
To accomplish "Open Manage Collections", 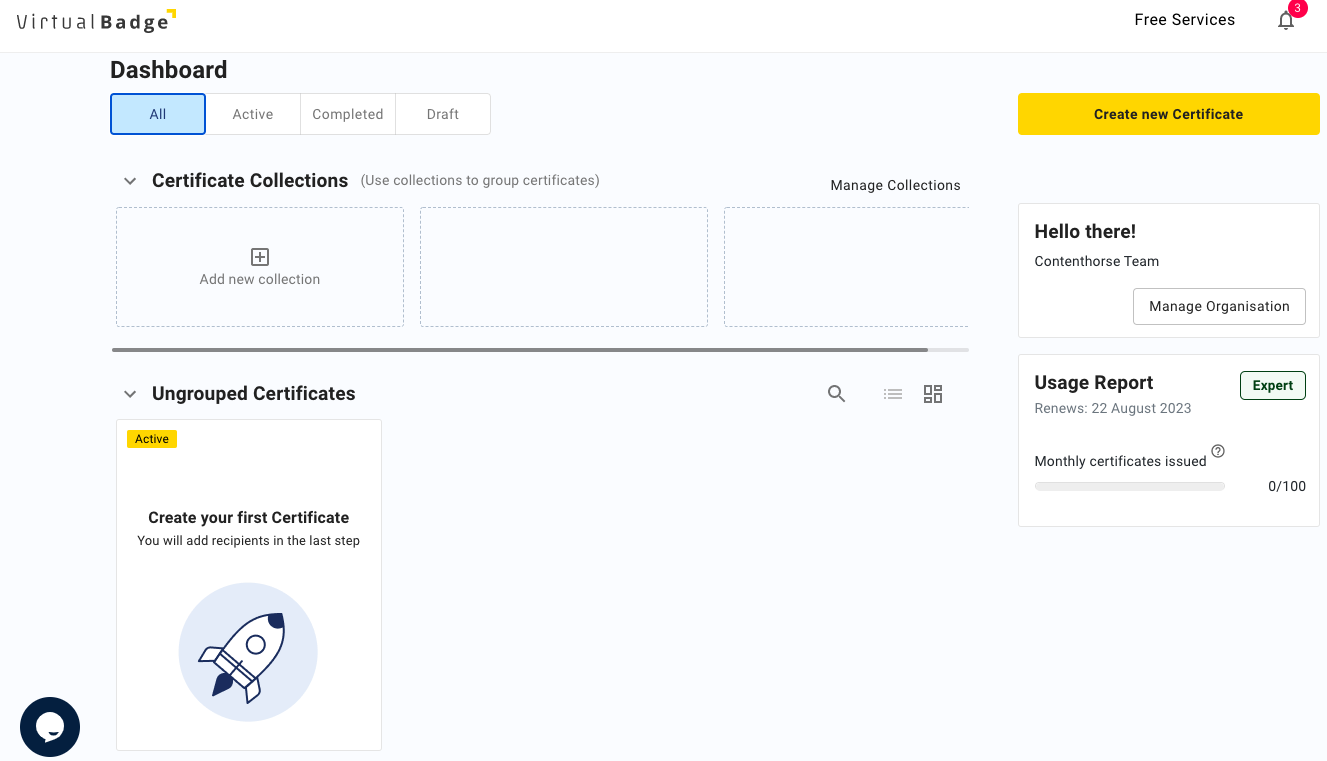I will [894, 185].
